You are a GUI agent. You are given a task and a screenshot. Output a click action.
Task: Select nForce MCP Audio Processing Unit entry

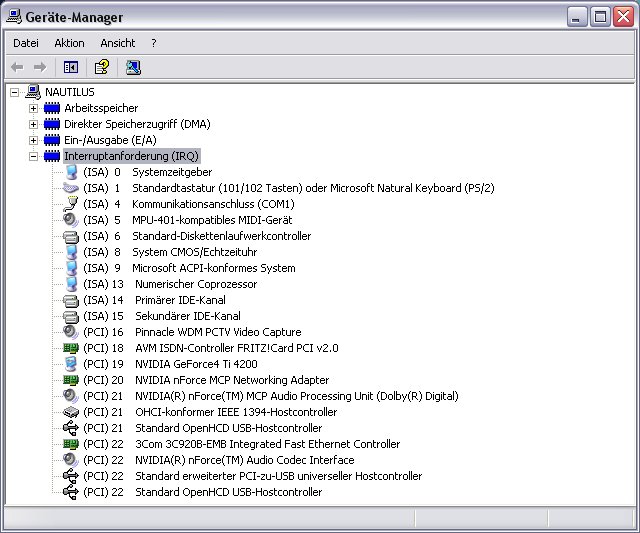click(271, 396)
